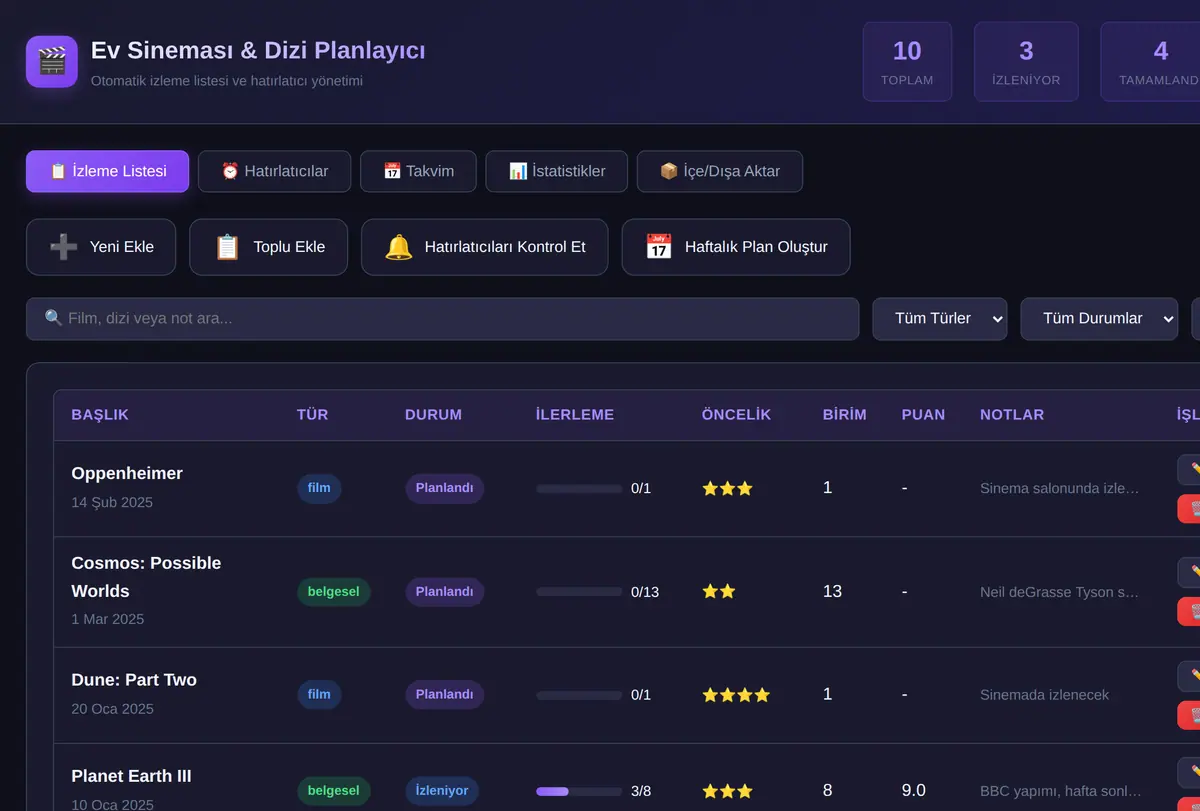1200x811 pixels.
Task: Click the note "Sinemada izlenecek"
Action: (1044, 695)
